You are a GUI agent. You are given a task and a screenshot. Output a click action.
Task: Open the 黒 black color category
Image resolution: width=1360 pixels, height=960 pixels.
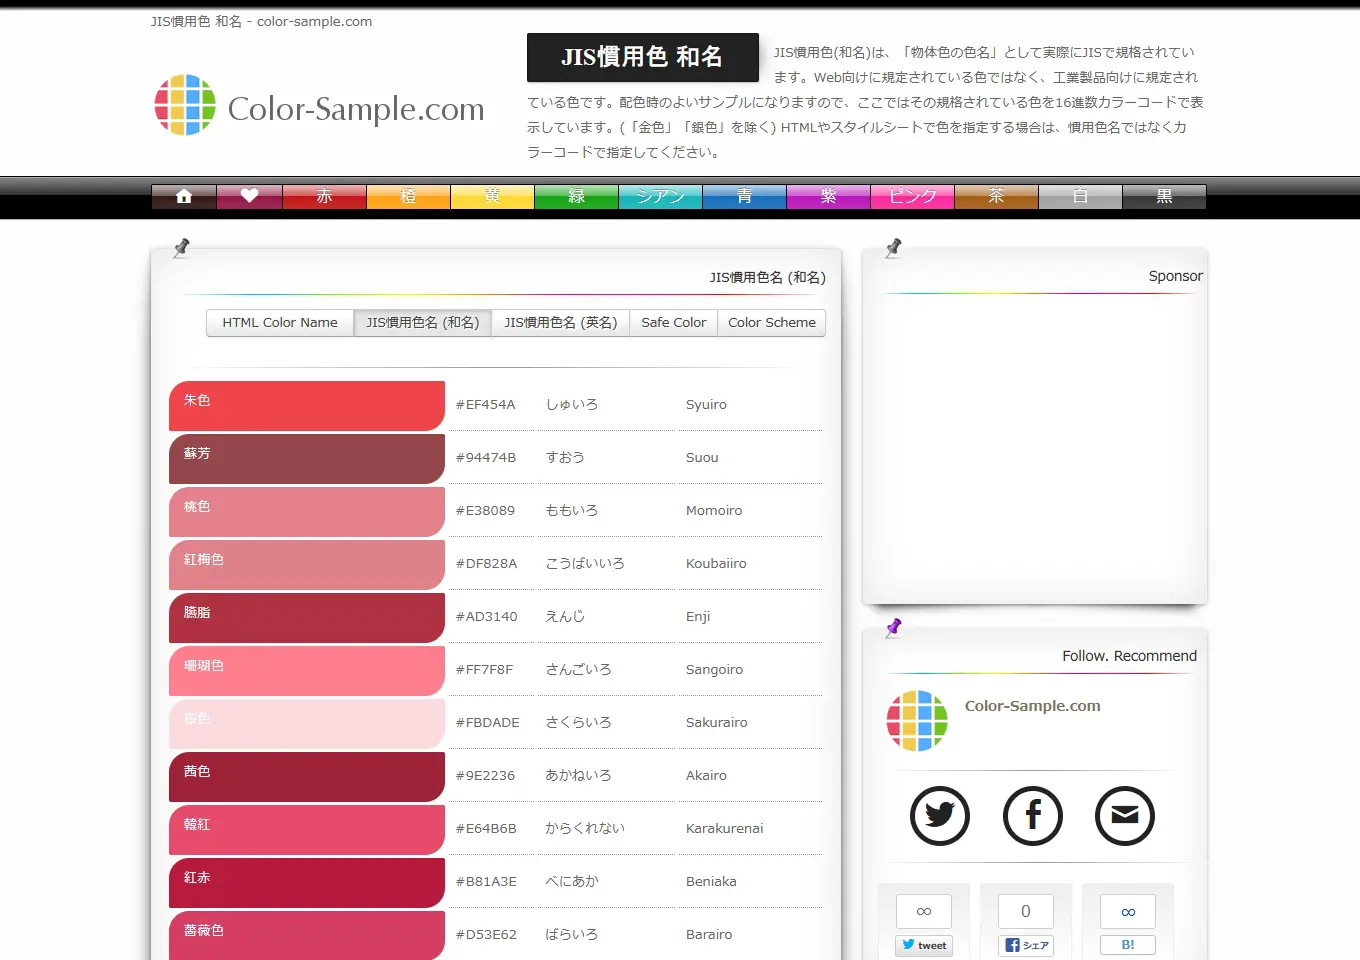click(1164, 196)
